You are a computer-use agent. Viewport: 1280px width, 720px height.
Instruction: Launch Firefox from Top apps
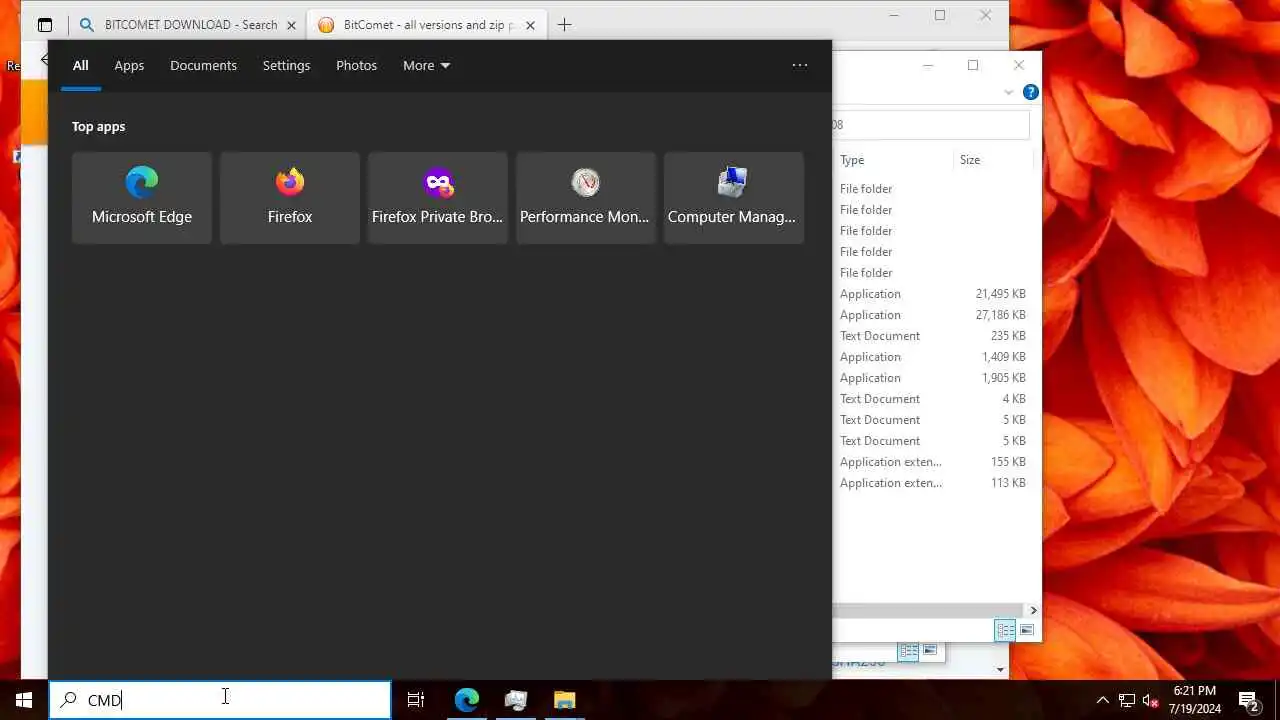click(290, 198)
